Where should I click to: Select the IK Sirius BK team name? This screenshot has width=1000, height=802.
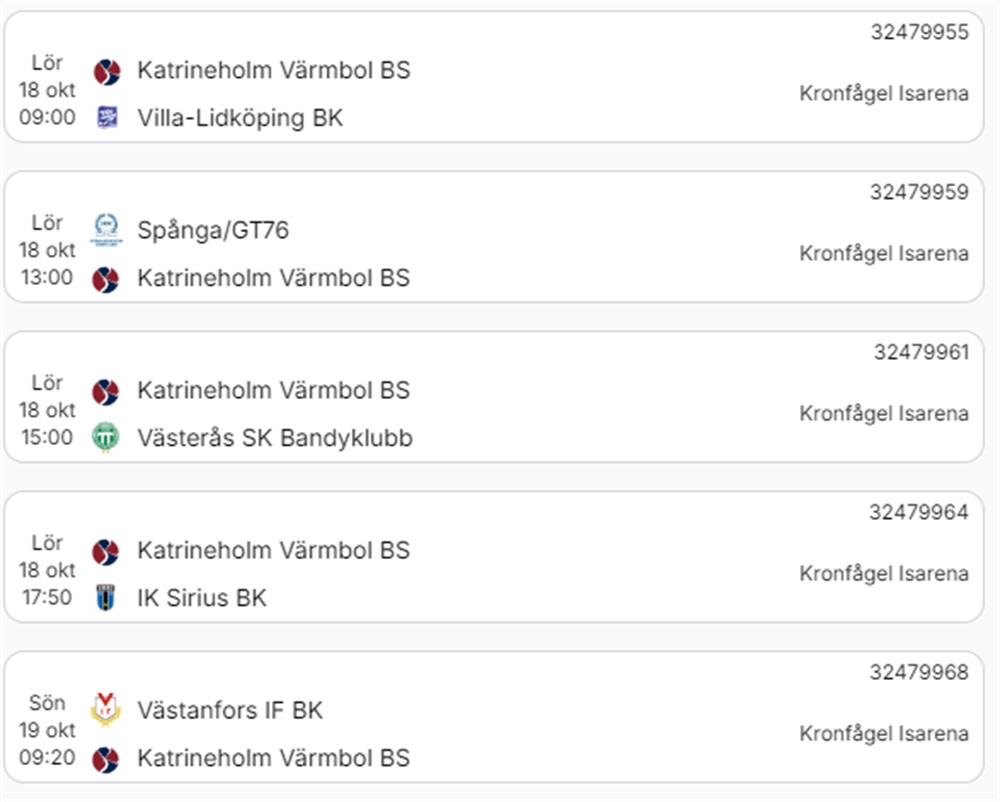[202, 598]
